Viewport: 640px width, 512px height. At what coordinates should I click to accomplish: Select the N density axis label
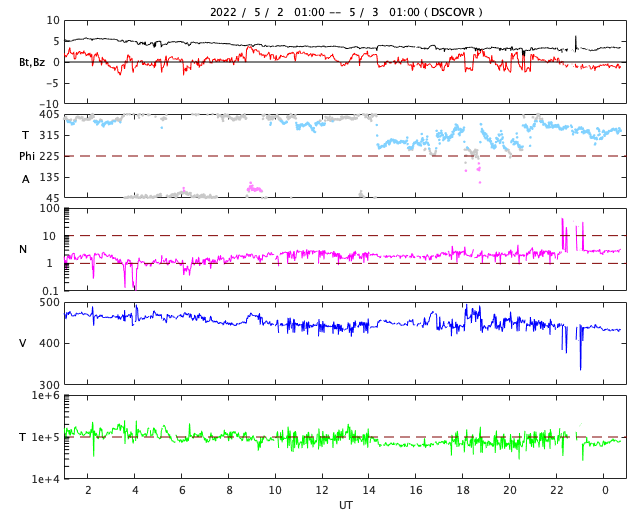point(23,249)
